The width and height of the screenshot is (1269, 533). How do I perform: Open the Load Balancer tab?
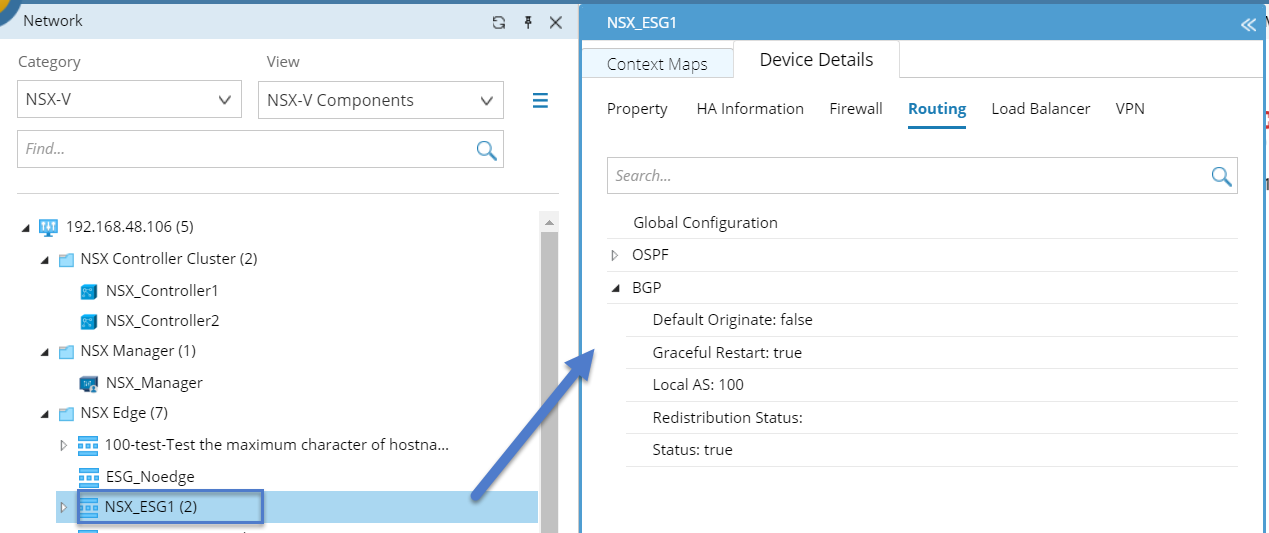pyautogui.click(x=1040, y=109)
